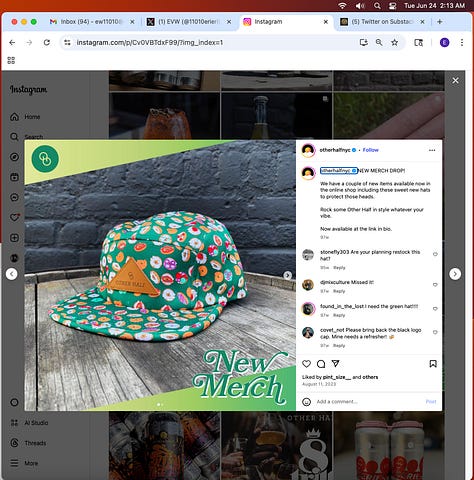474x480 pixels.
Task: Close the Instagram browser tab
Action: click(x=326, y=22)
